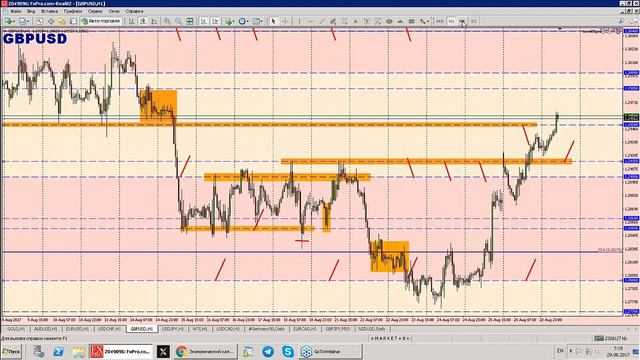The width and height of the screenshot is (640, 360).
Task: Switch to the AUDUSD,H1 chart tab
Action: coord(45,329)
